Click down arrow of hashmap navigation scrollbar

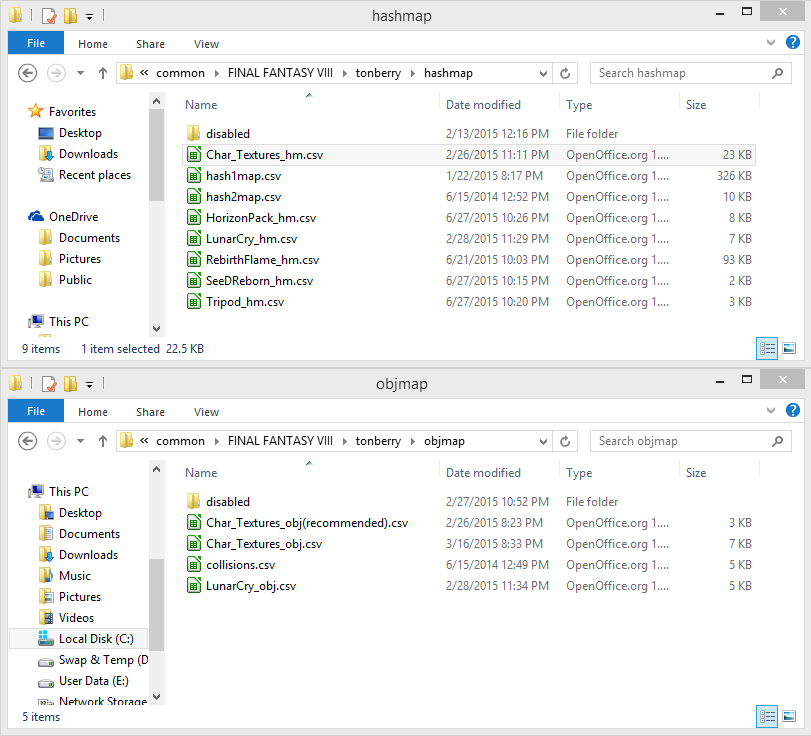(x=156, y=328)
